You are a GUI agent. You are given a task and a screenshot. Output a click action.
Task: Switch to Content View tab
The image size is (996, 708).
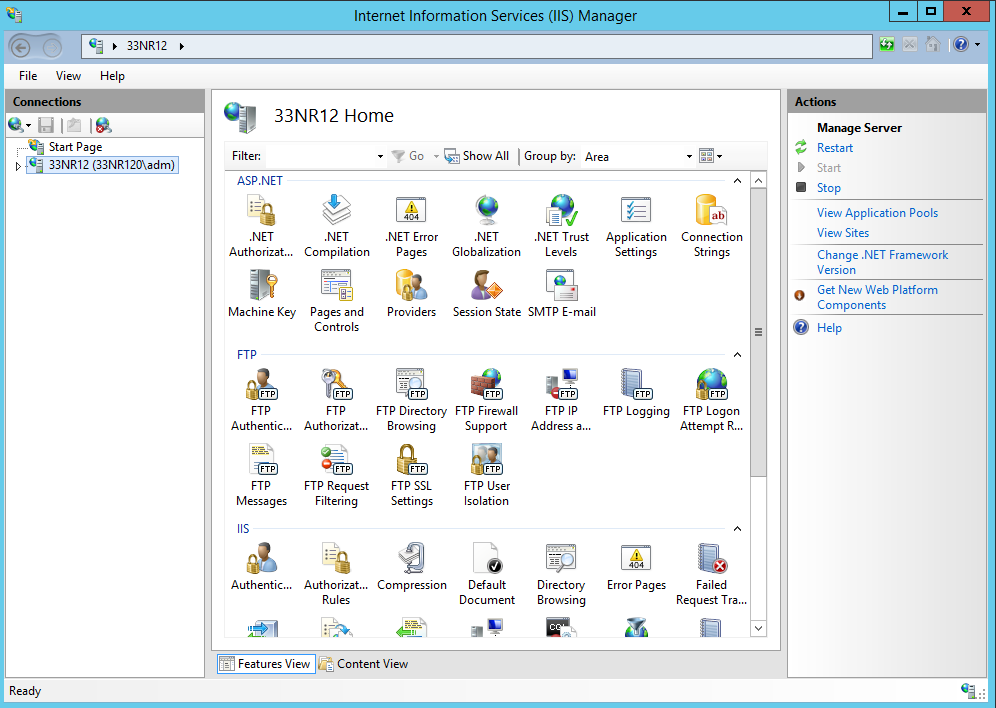[363, 664]
